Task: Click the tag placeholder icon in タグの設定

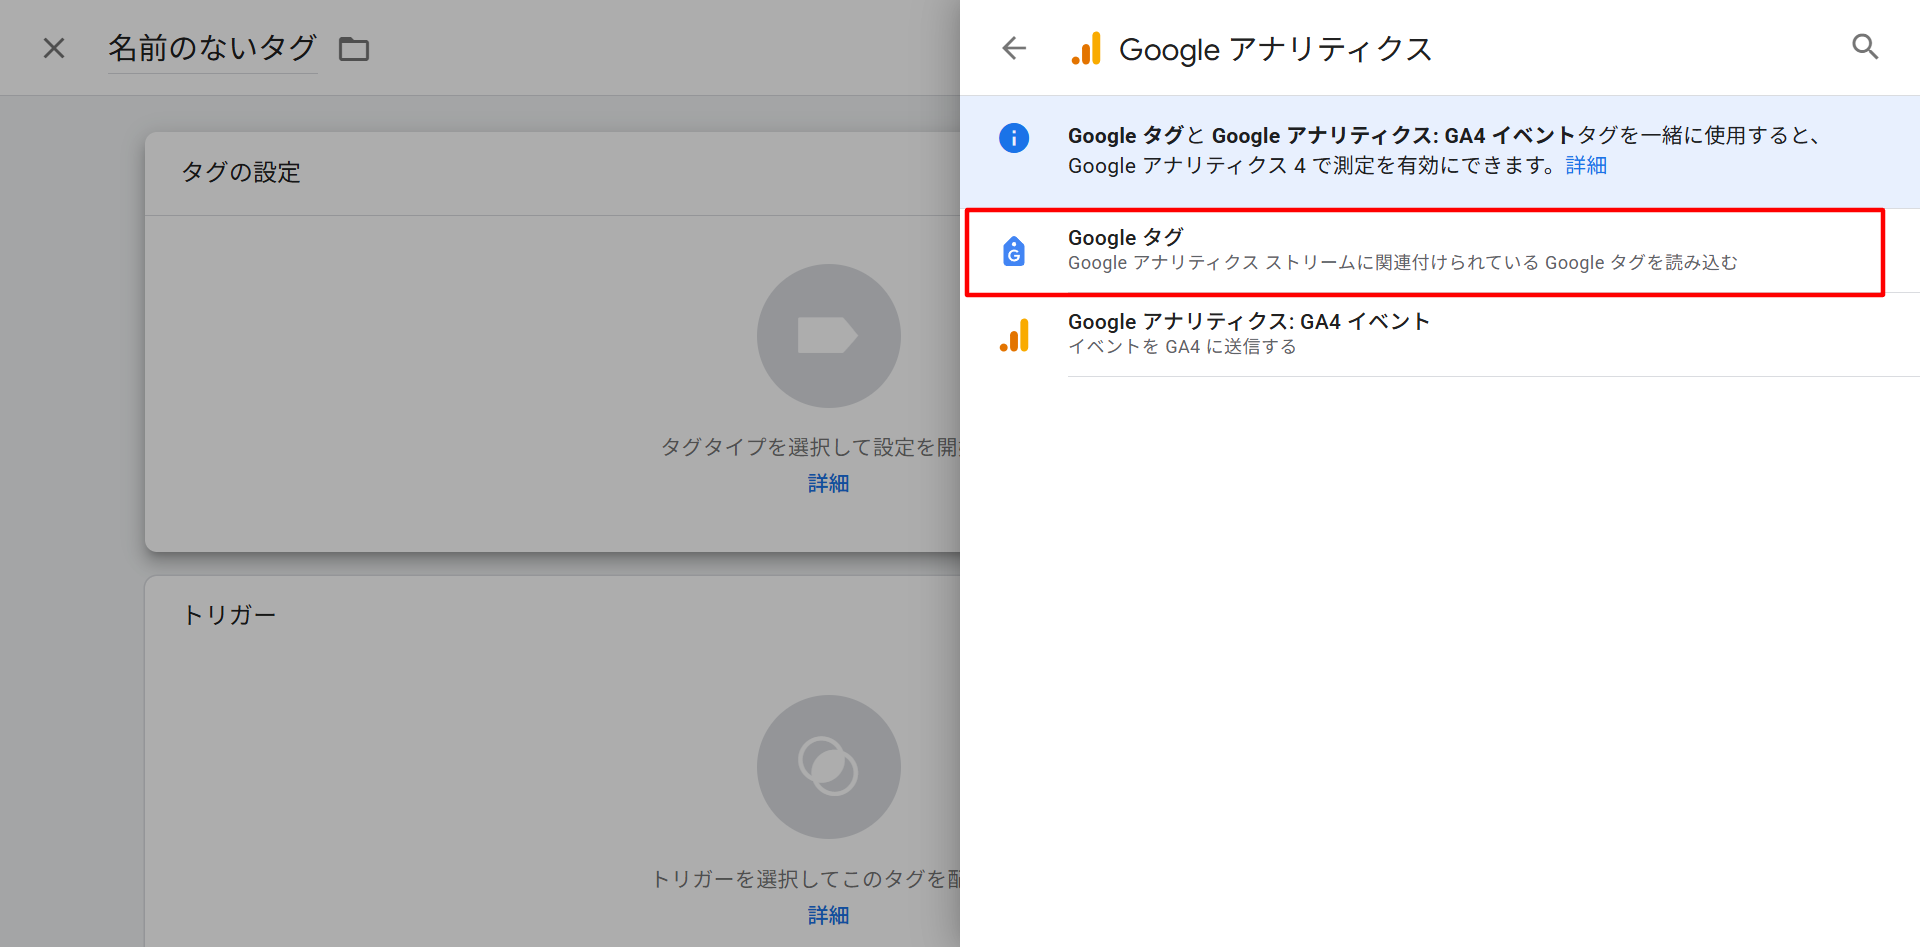Action: (828, 336)
